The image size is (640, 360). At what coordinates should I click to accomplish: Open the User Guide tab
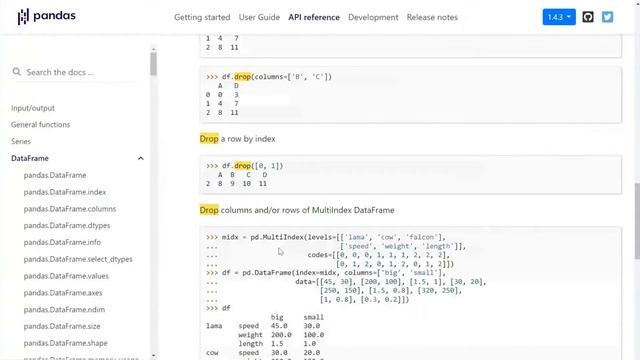[259, 17]
